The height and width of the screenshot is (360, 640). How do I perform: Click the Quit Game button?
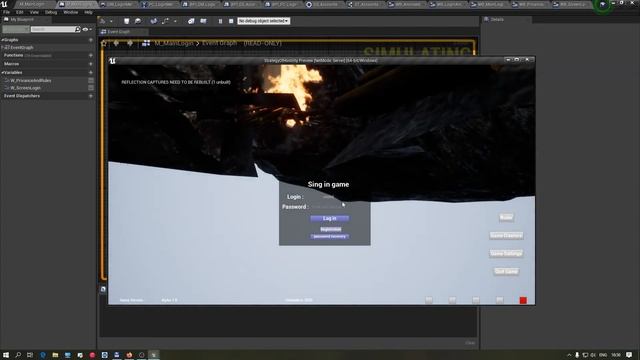[506, 271]
